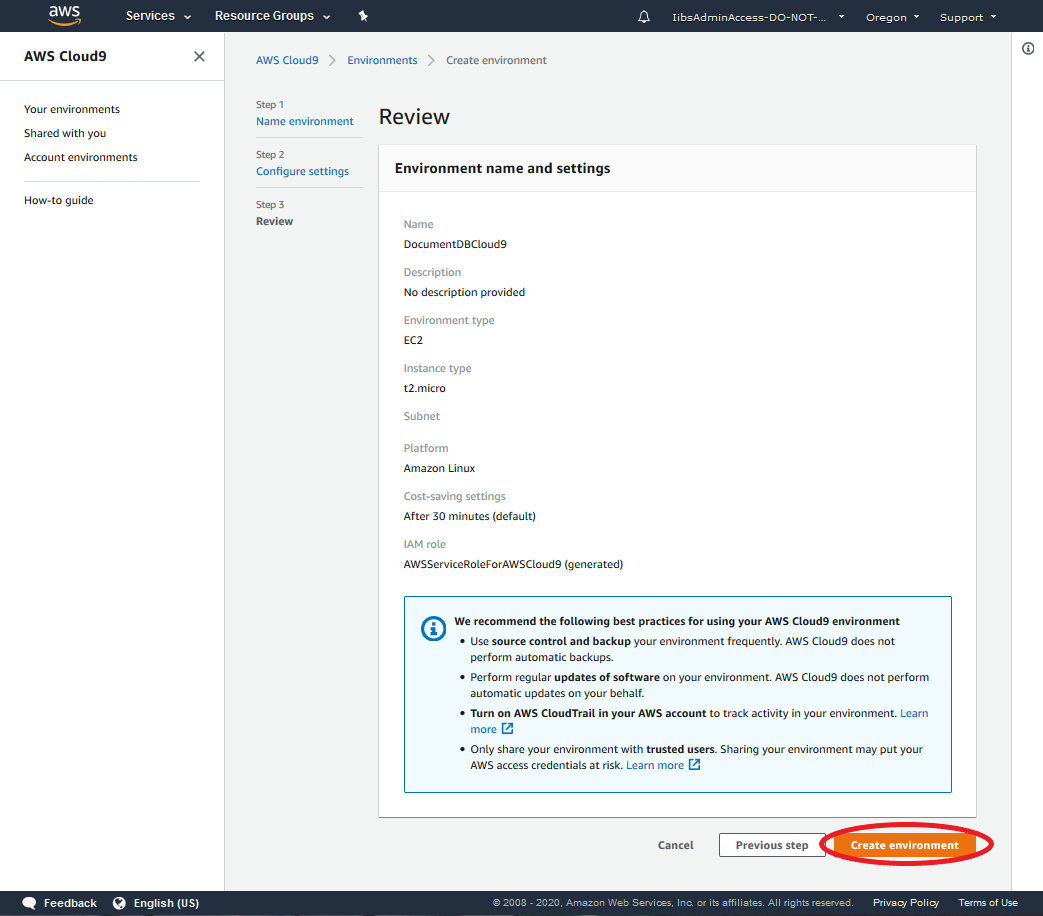The width and height of the screenshot is (1043, 916).
Task: Click the external link icon after CloudTrail Learn more
Action: click(509, 729)
